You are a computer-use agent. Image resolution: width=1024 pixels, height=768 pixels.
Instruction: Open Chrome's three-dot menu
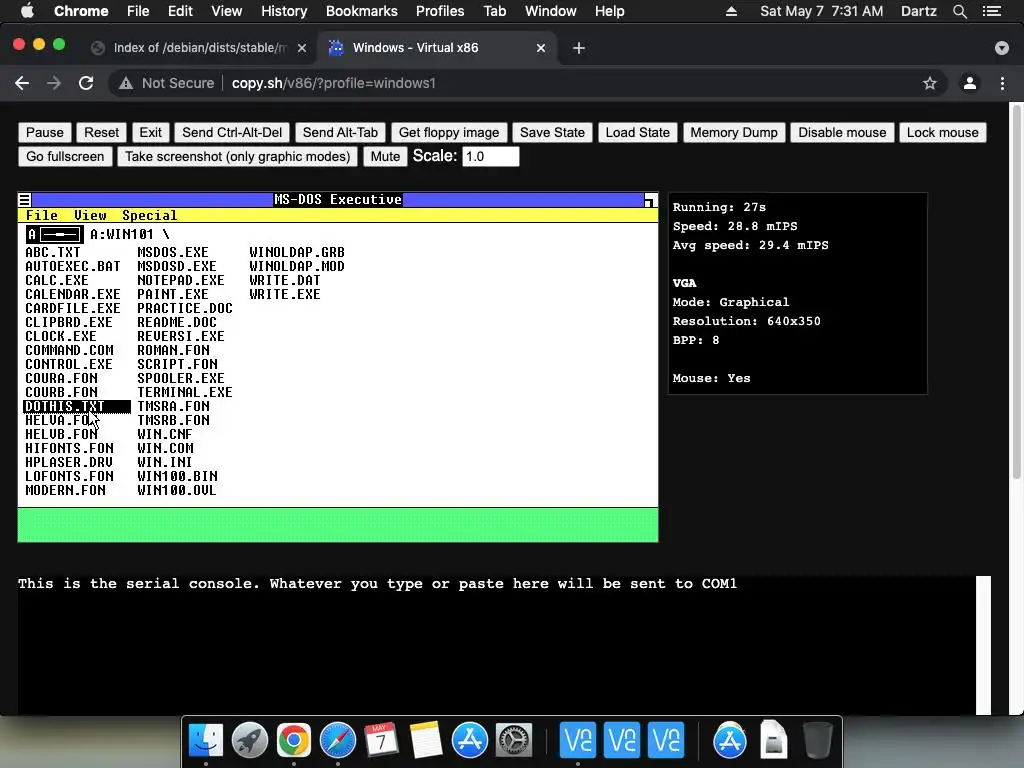(x=1002, y=83)
